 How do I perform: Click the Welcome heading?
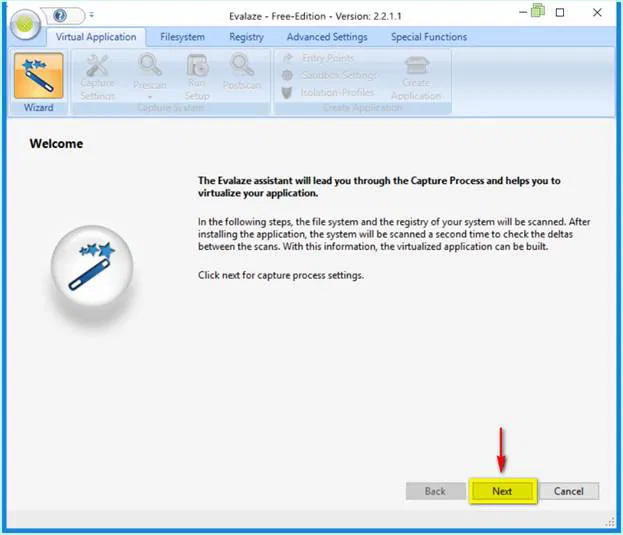coord(56,144)
